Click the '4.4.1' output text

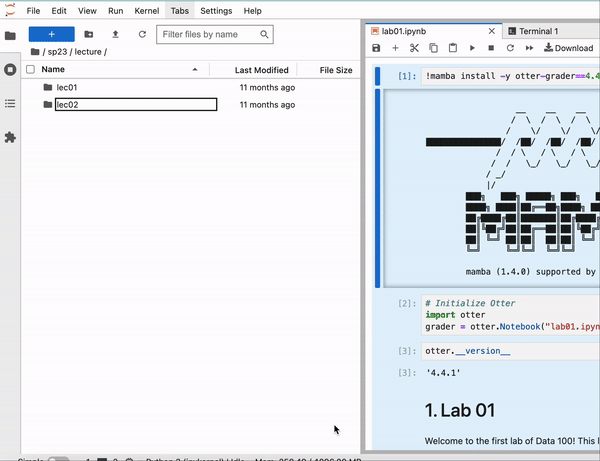tap(443, 373)
